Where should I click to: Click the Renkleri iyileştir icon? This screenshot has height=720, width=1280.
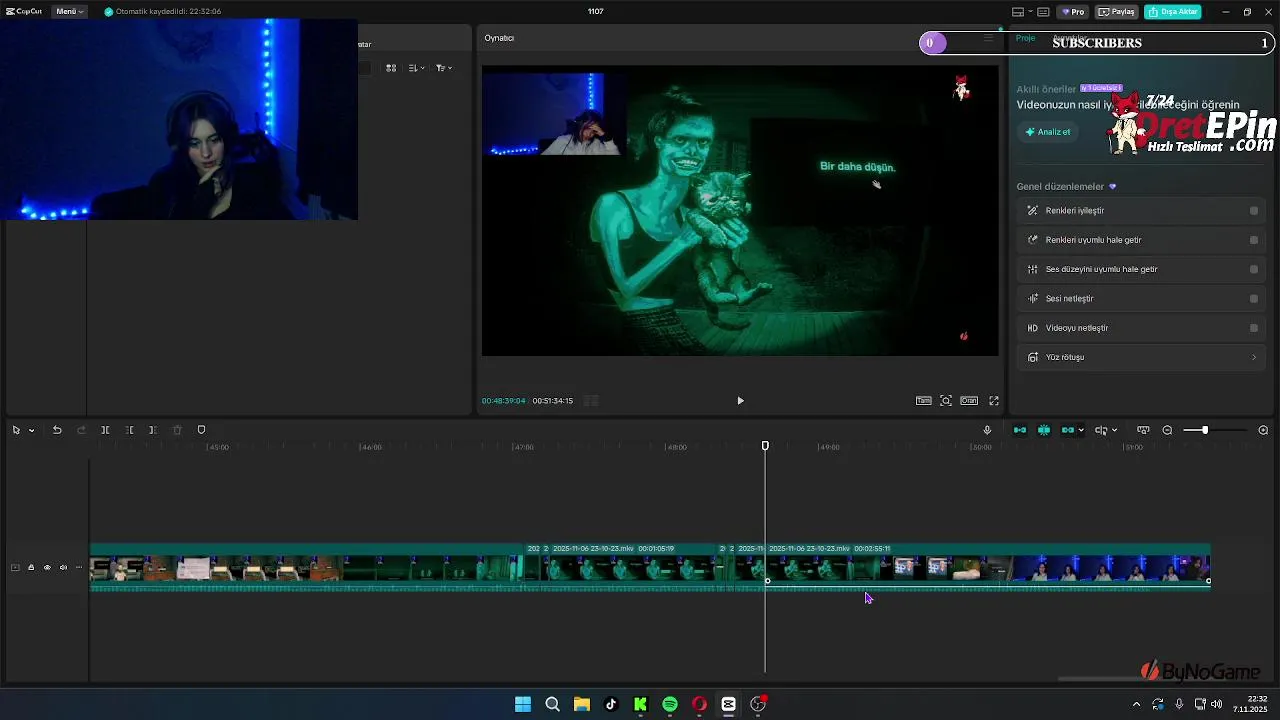[1033, 211]
